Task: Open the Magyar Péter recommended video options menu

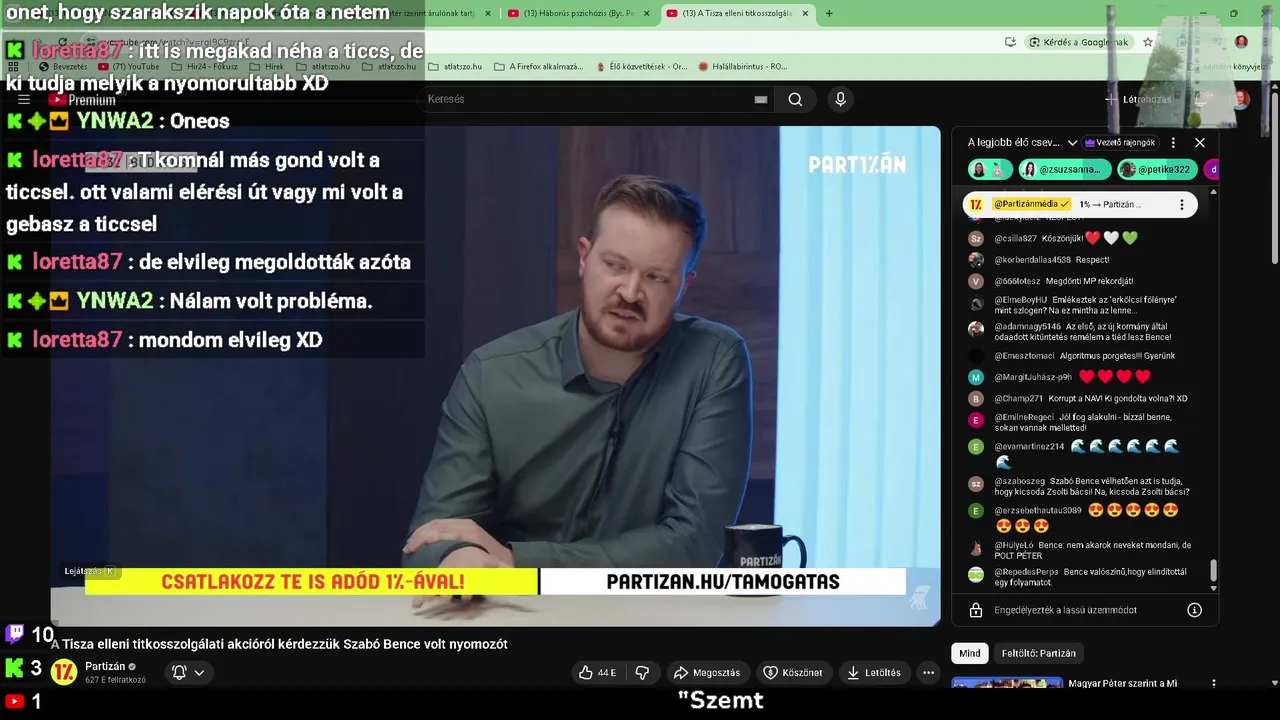Action: point(1214,684)
